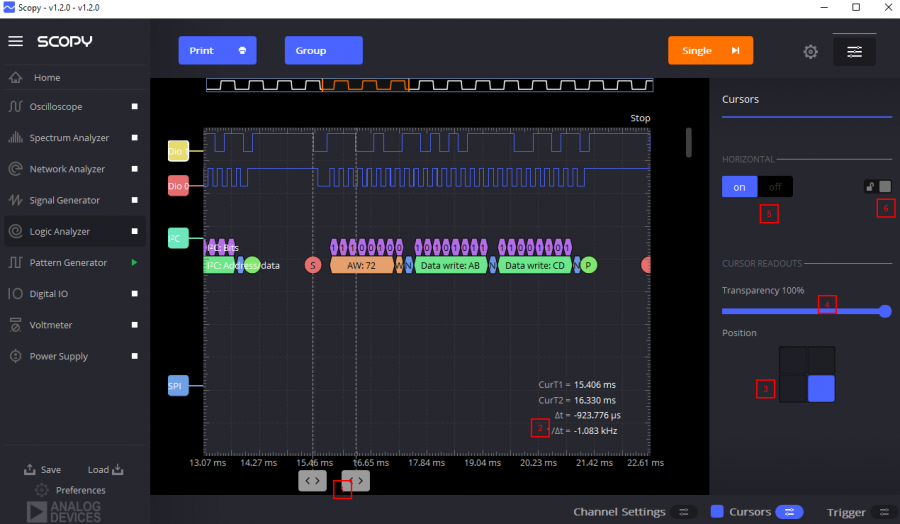Toggle the Oscilloscope run square
The height and width of the screenshot is (524, 900).
[x=134, y=106]
